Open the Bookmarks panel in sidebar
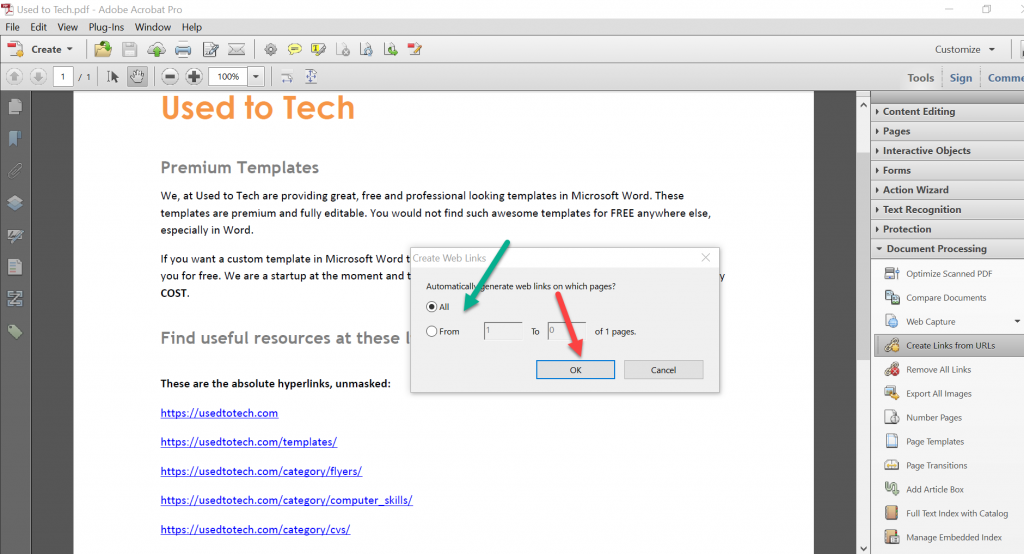Viewport: 1024px width, 554px height. [x=15, y=138]
